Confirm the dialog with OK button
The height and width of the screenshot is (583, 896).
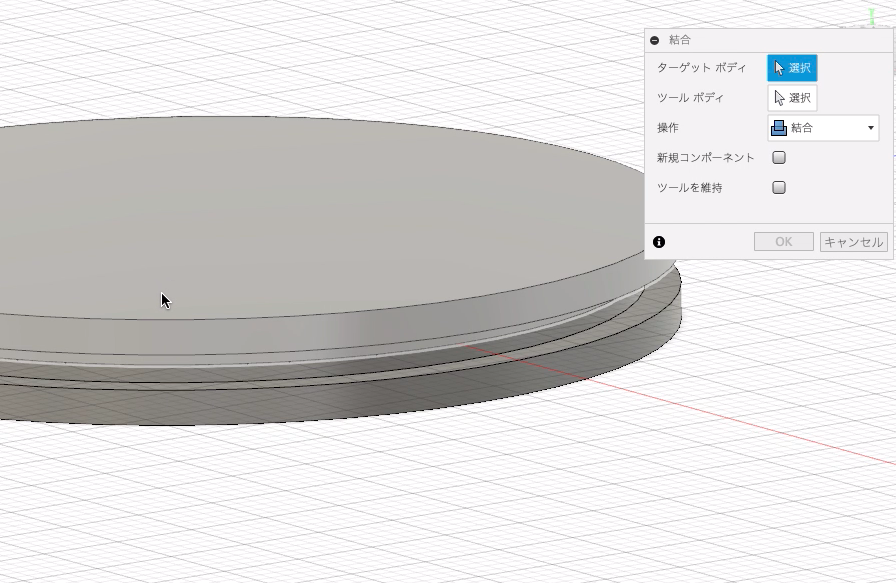784,242
